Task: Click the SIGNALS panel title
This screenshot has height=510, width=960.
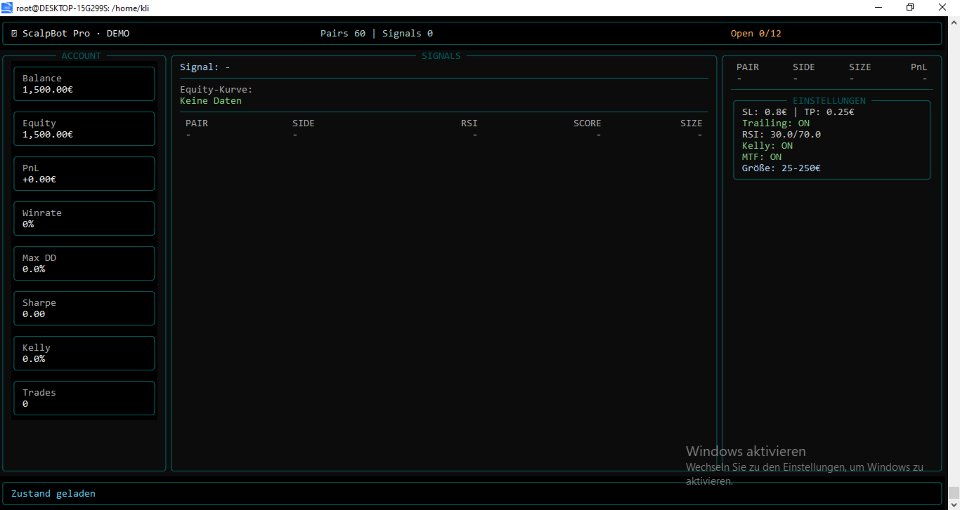Action: point(441,56)
